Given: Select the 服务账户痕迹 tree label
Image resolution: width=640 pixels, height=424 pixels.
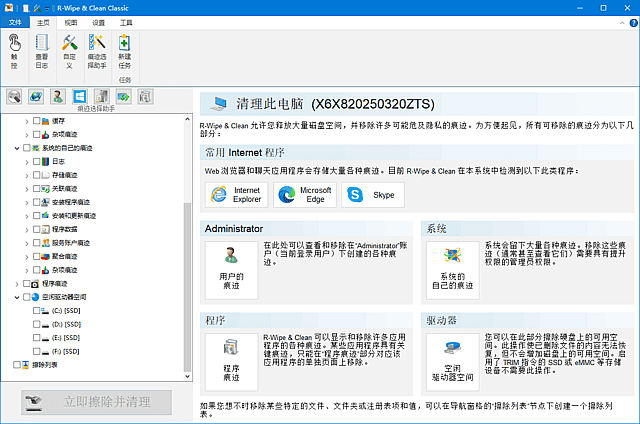Looking at the screenshot, I should (71, 243).
